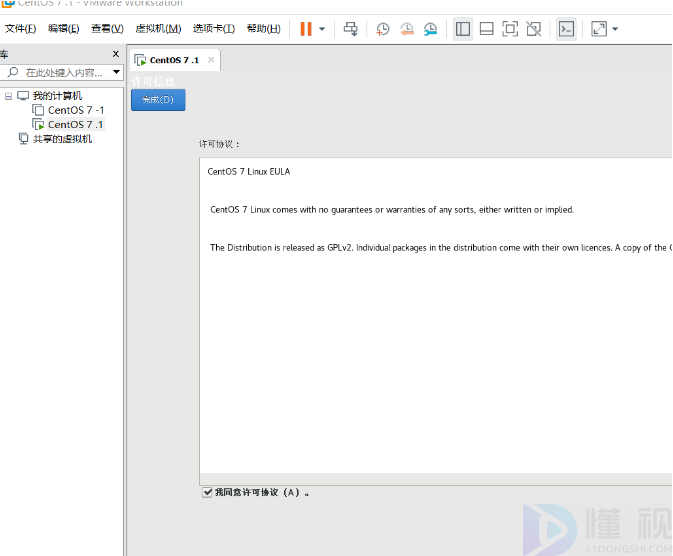Click the Take Snapshot clock icon

[x=383, y=29]
